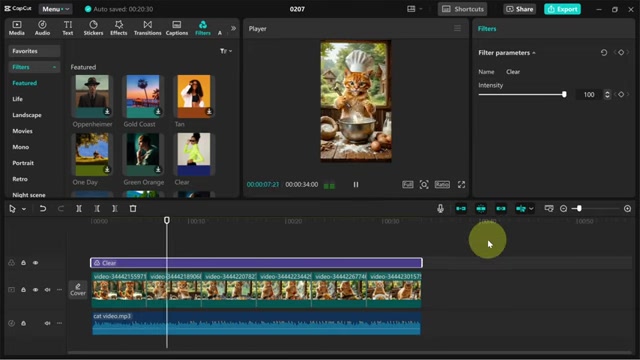Open the filter sort dropdown
The width and height of the screenshot is (640, 360).
tap(226, 51)
